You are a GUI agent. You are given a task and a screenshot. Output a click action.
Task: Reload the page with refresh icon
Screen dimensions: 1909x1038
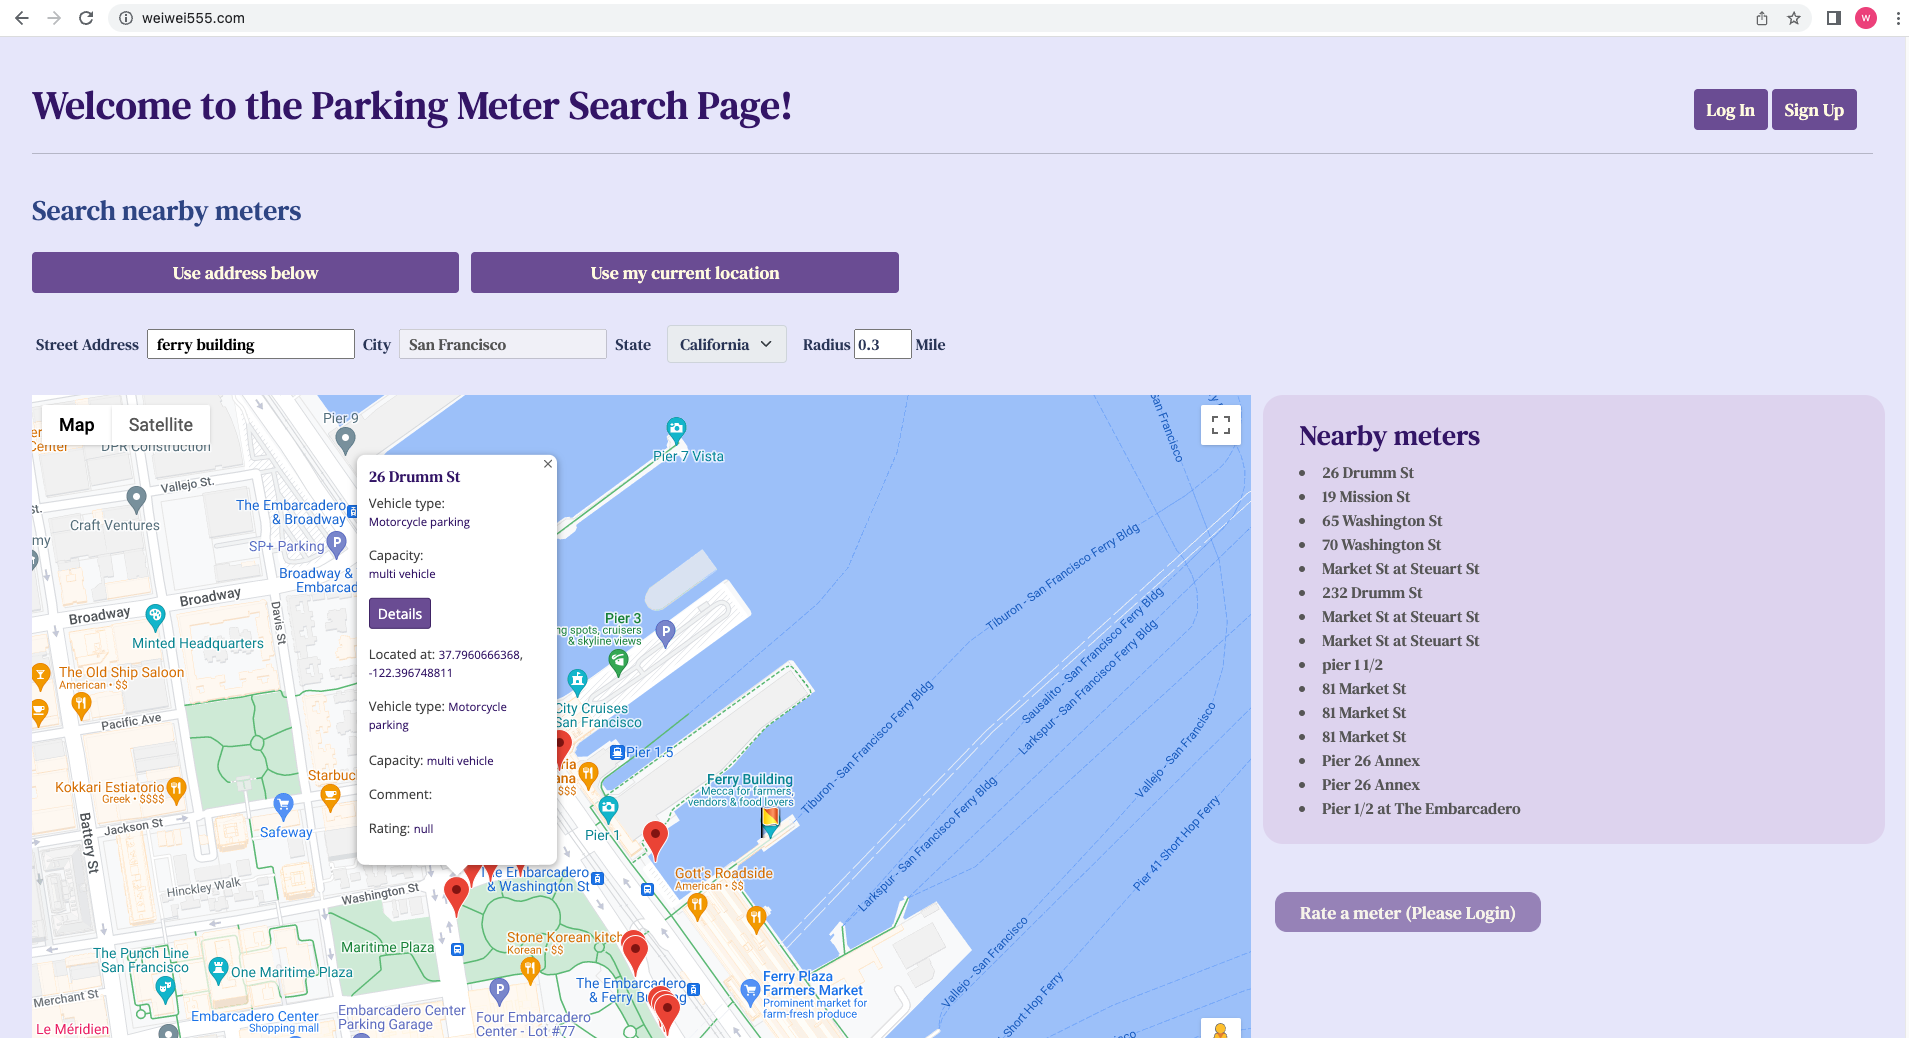(86, 18)
